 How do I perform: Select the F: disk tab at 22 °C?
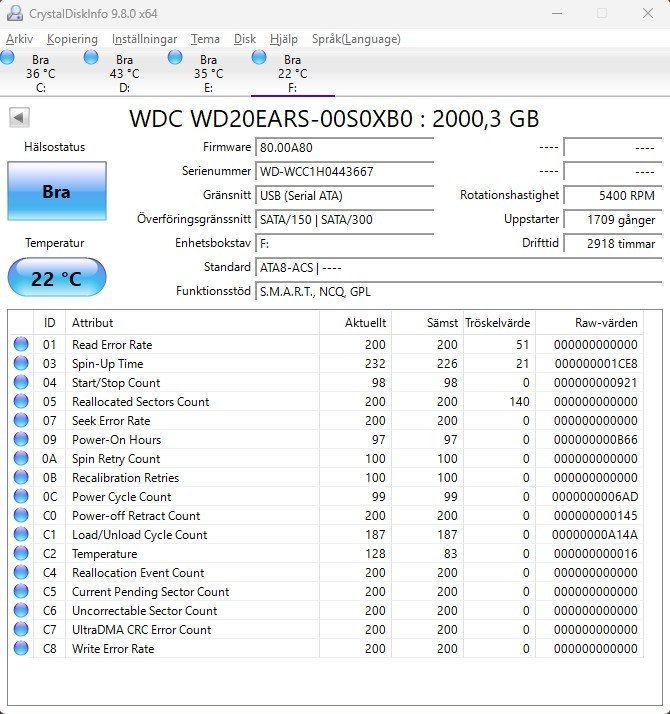(x=292, y=73)
